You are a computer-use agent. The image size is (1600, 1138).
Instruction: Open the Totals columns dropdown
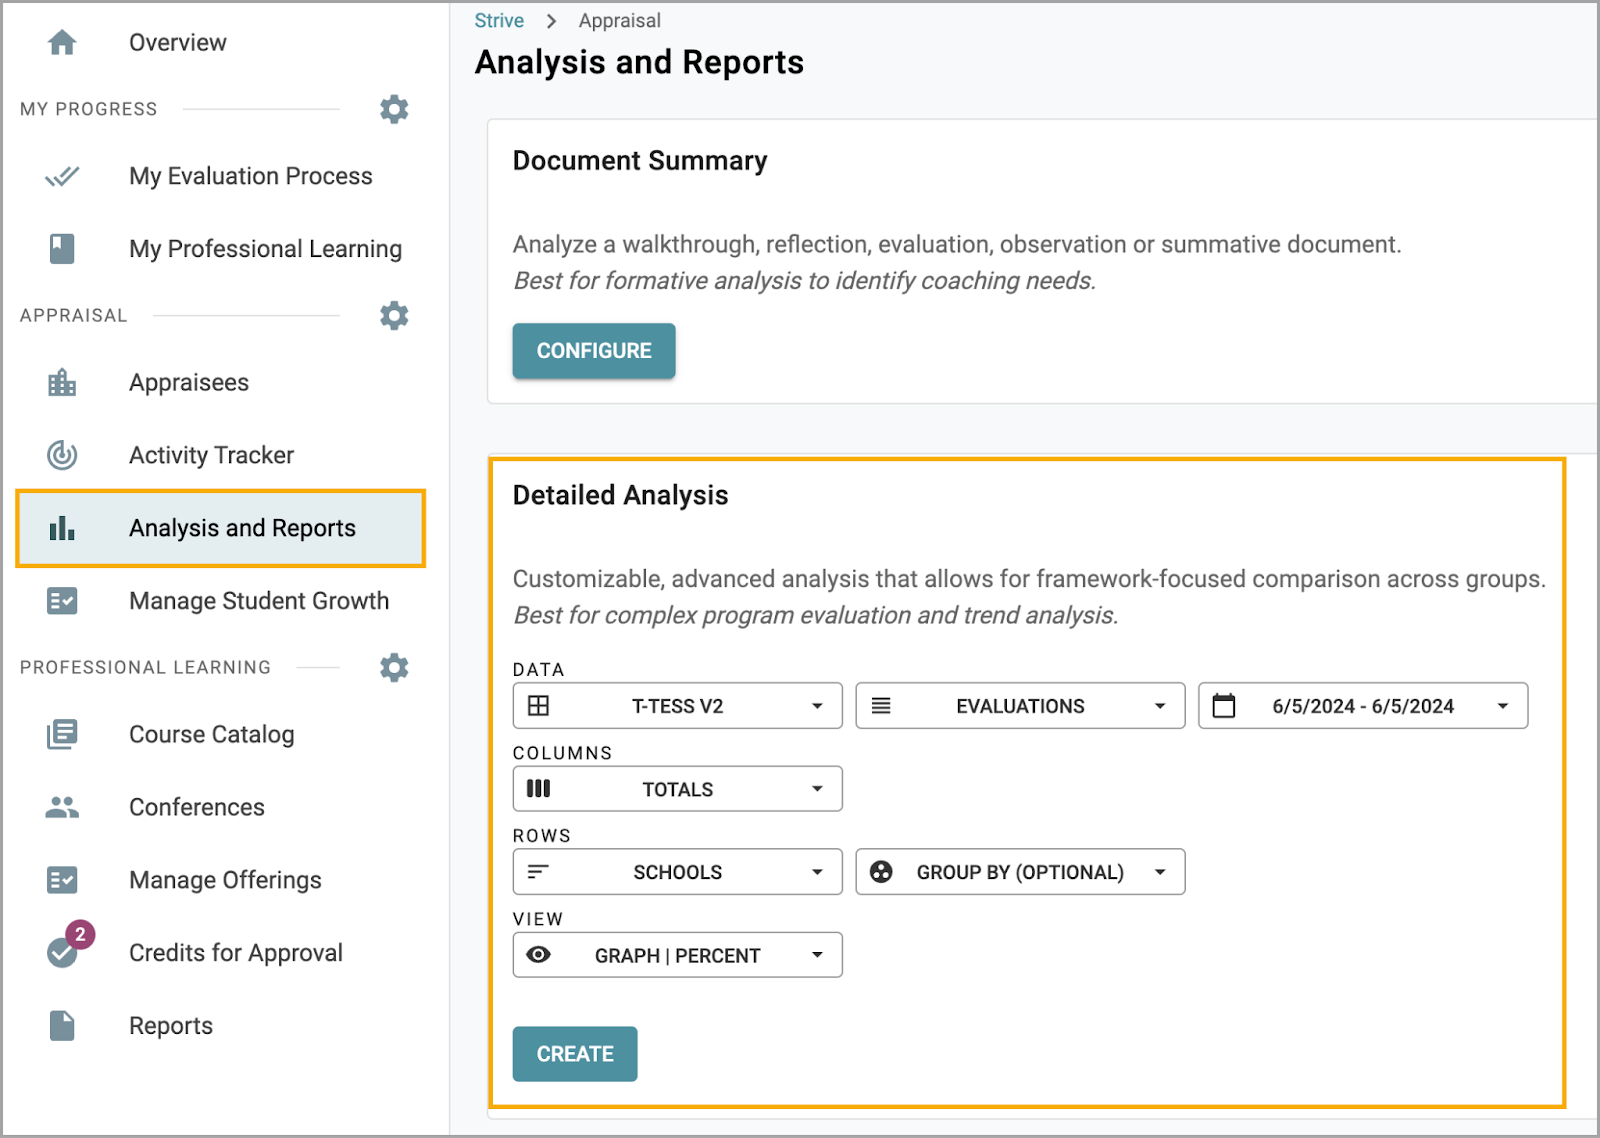coord(678,789)
